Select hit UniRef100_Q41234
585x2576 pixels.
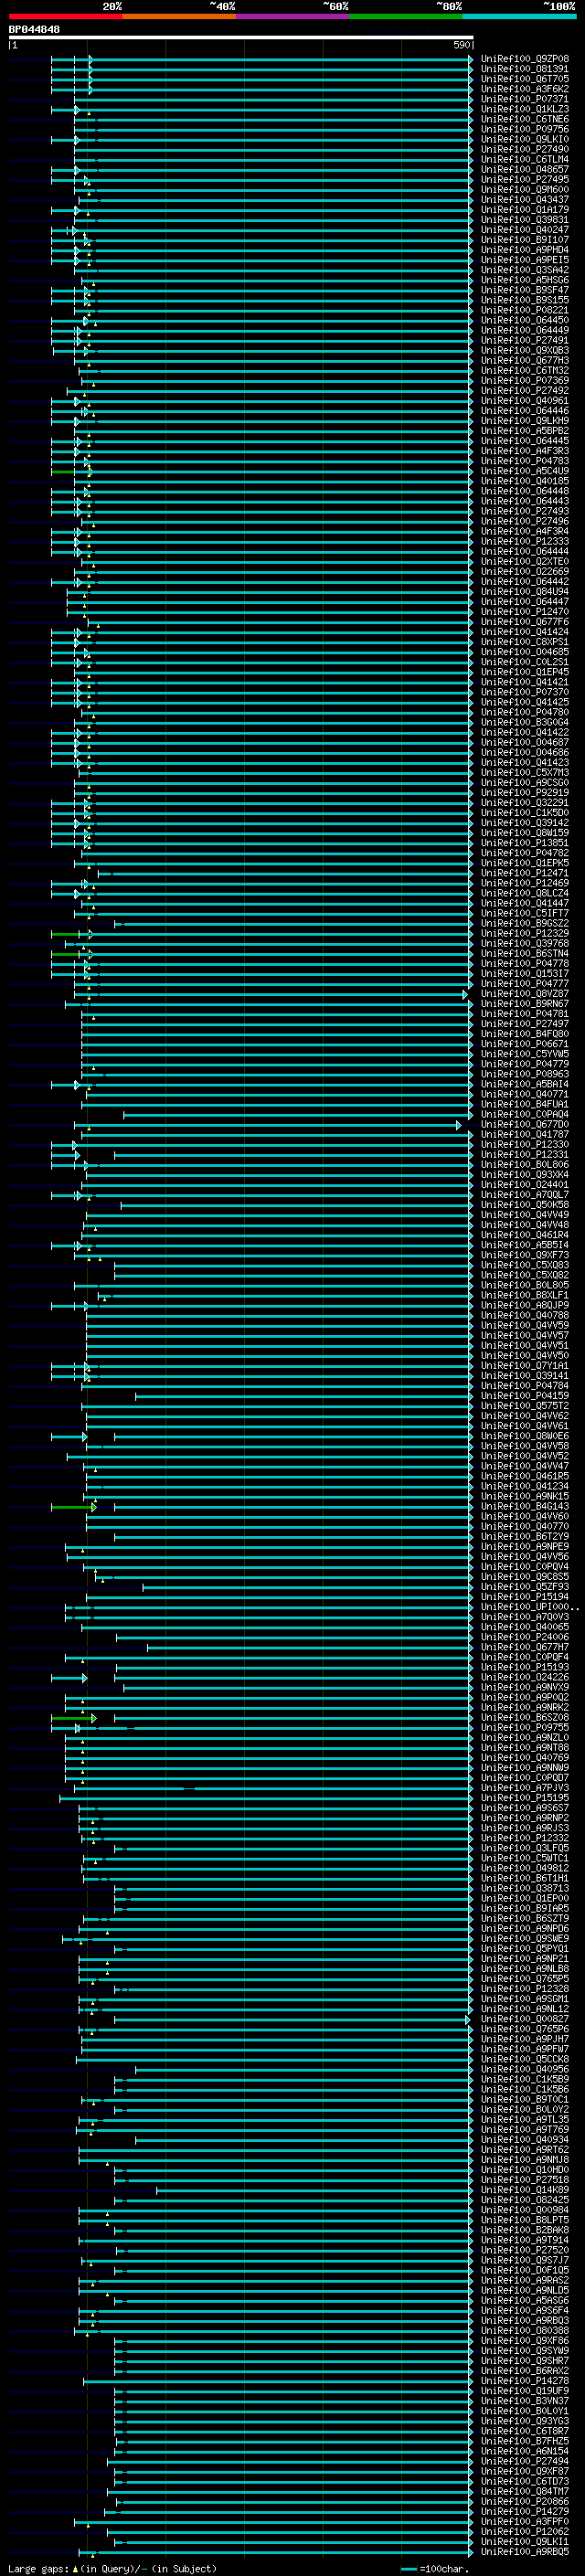[525, 1486]
